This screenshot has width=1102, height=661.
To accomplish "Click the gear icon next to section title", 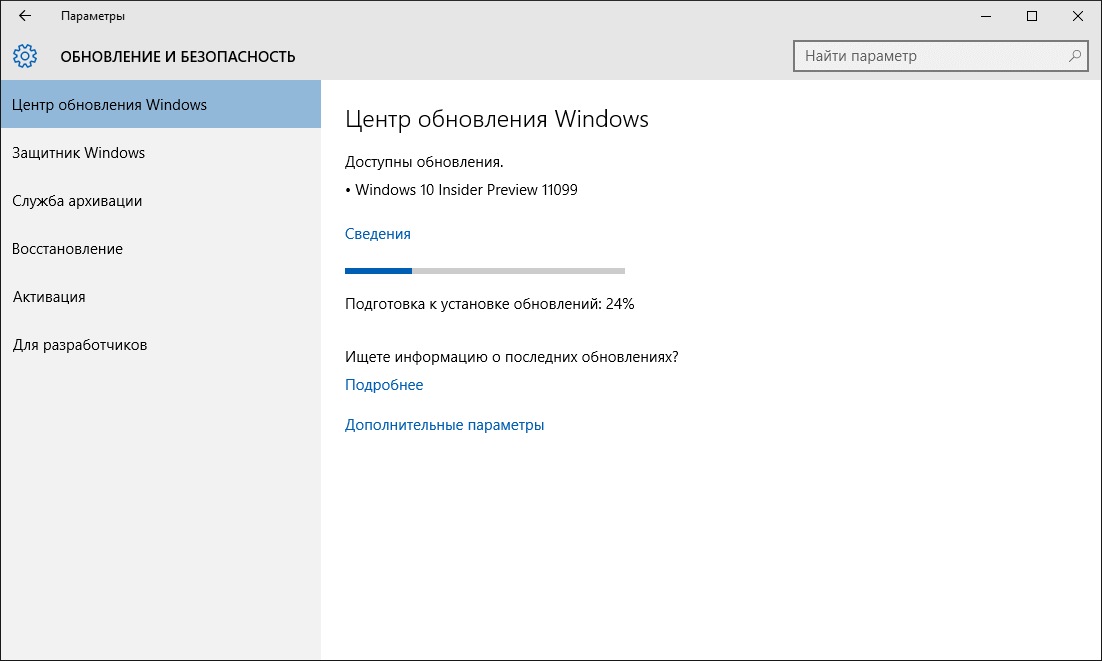I will 25,56.
